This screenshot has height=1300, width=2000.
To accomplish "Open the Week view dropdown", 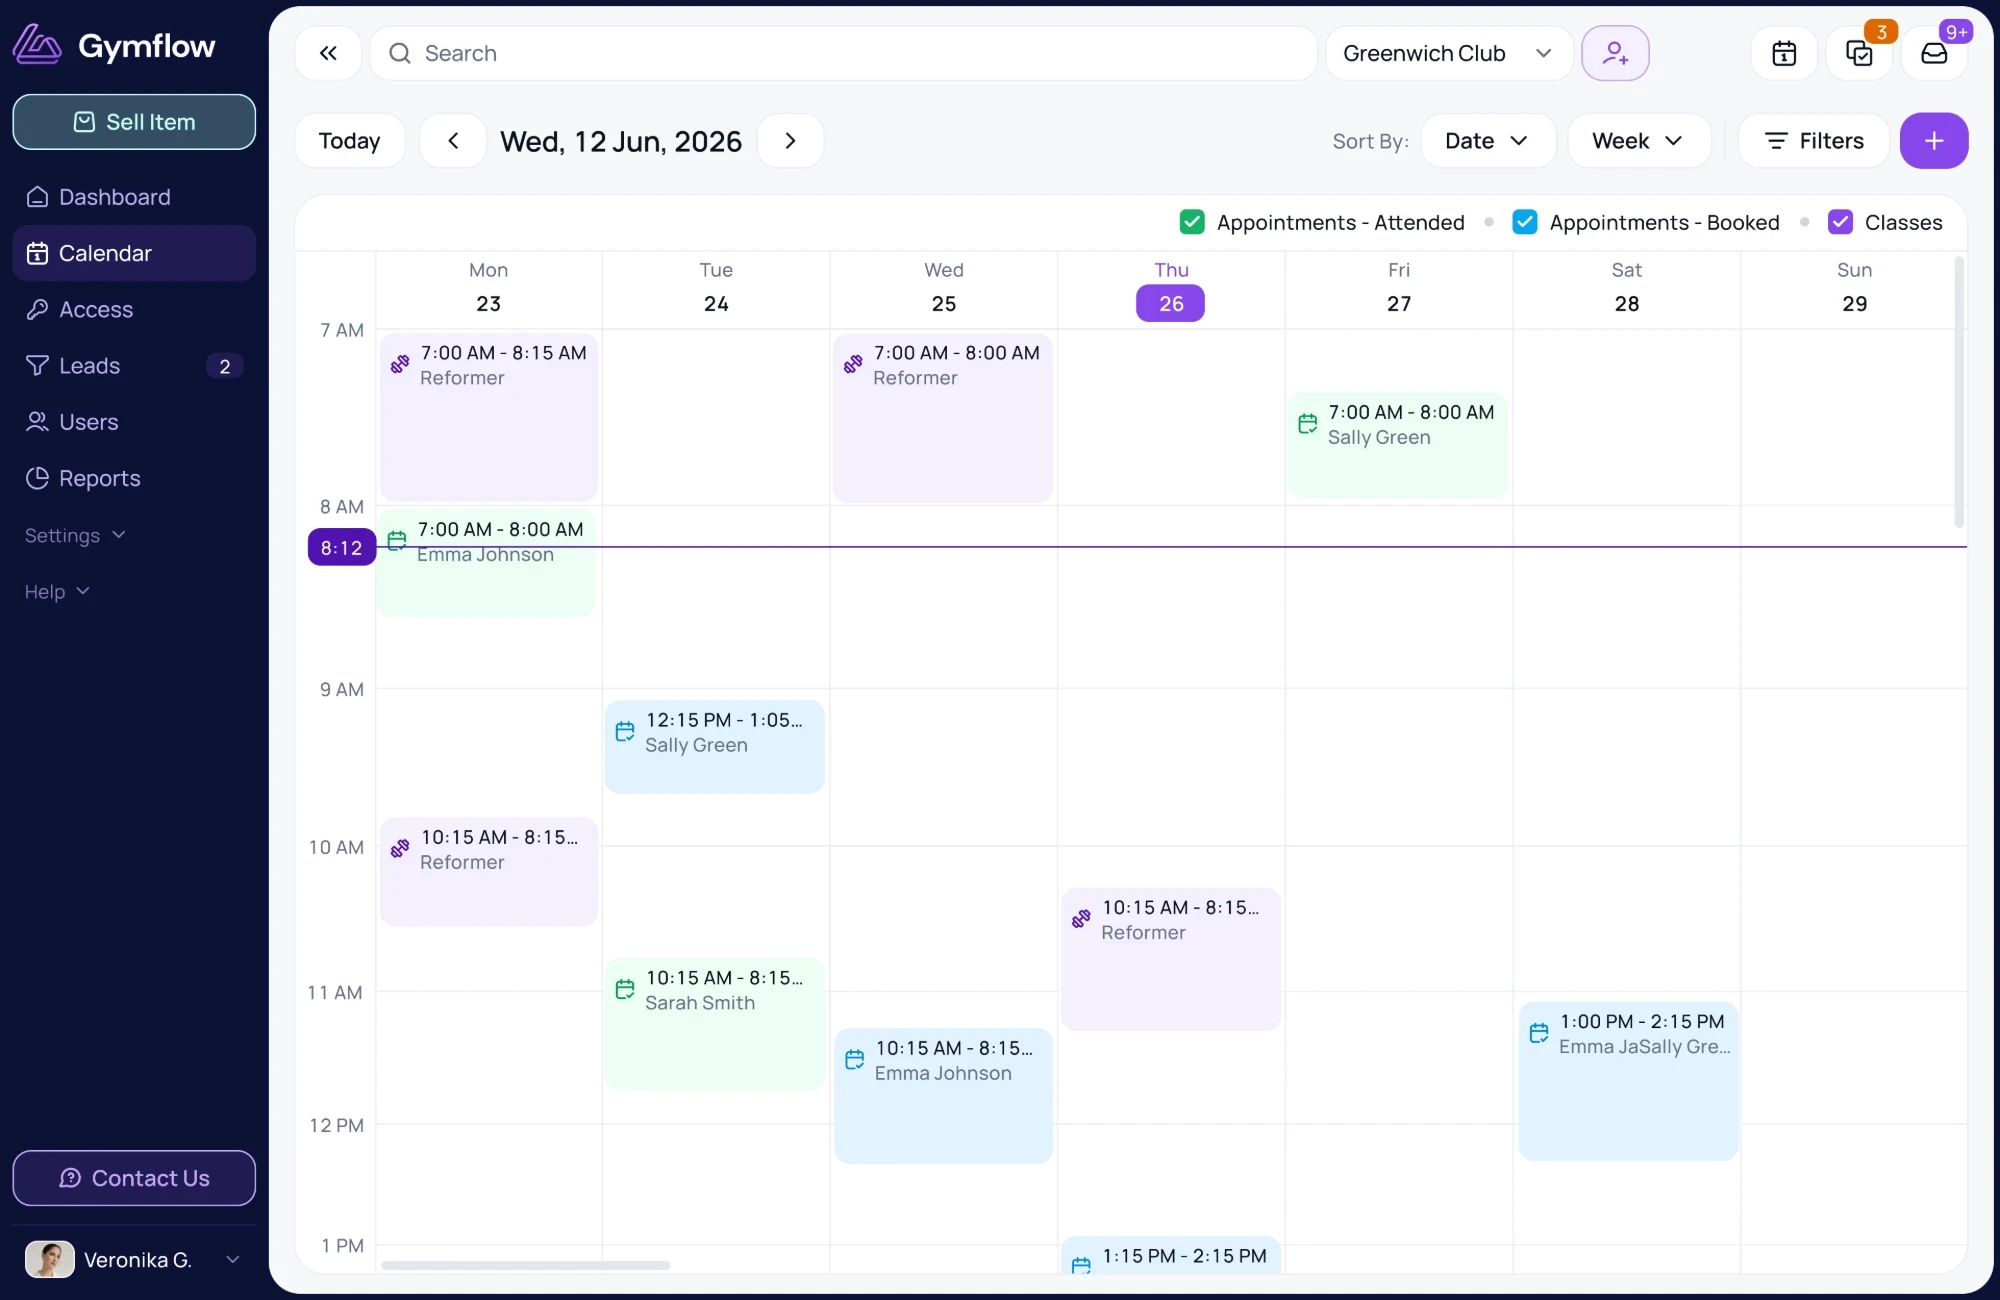I will click(1638, 141).
